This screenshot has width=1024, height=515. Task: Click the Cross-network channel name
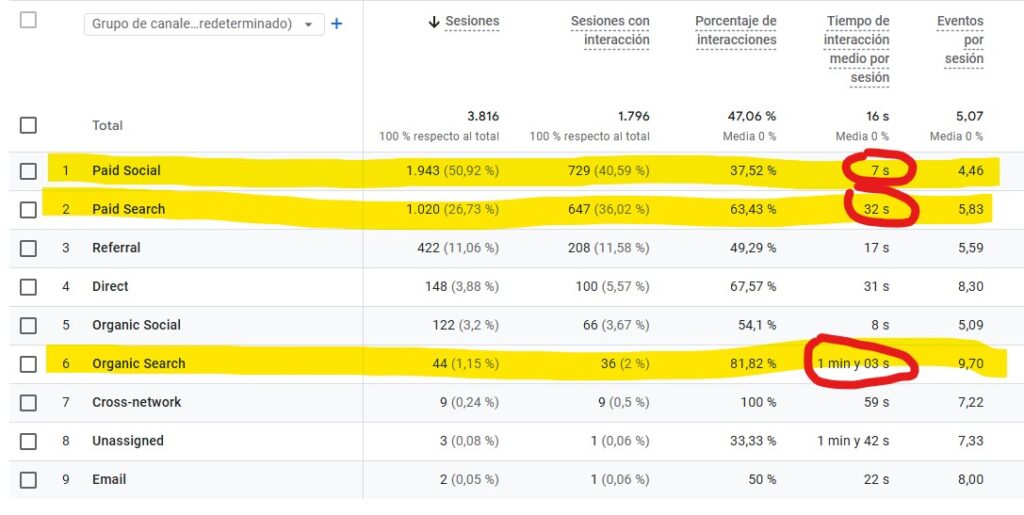click(x=136, y=402)
